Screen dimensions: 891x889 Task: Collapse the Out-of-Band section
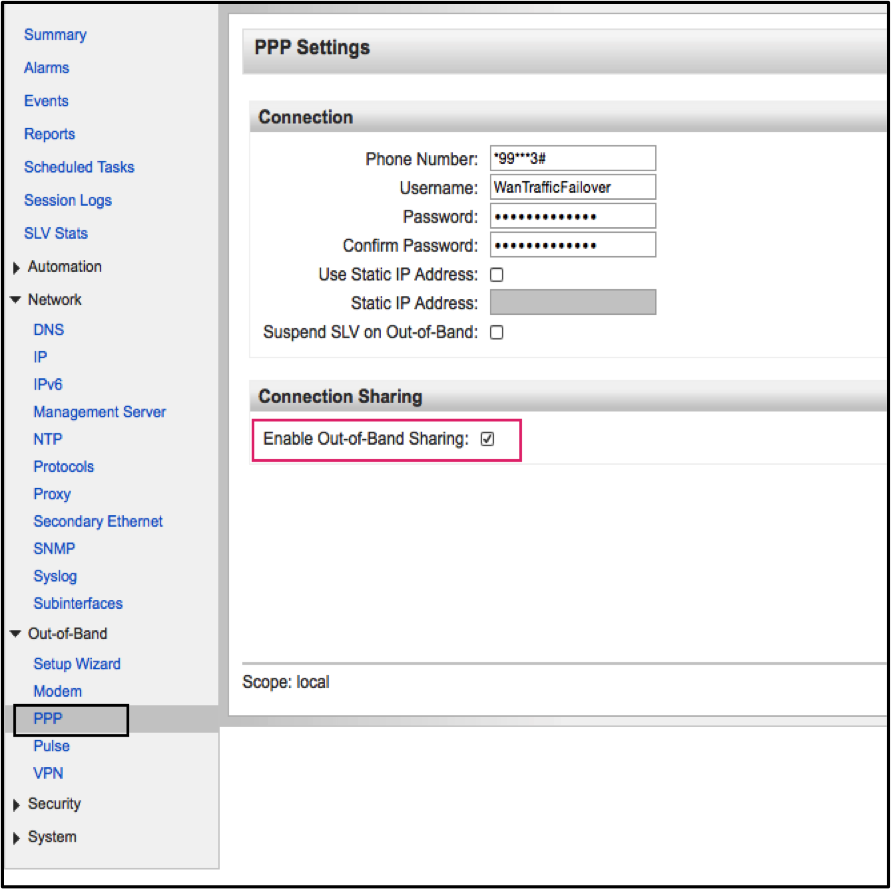click(16, 634)
